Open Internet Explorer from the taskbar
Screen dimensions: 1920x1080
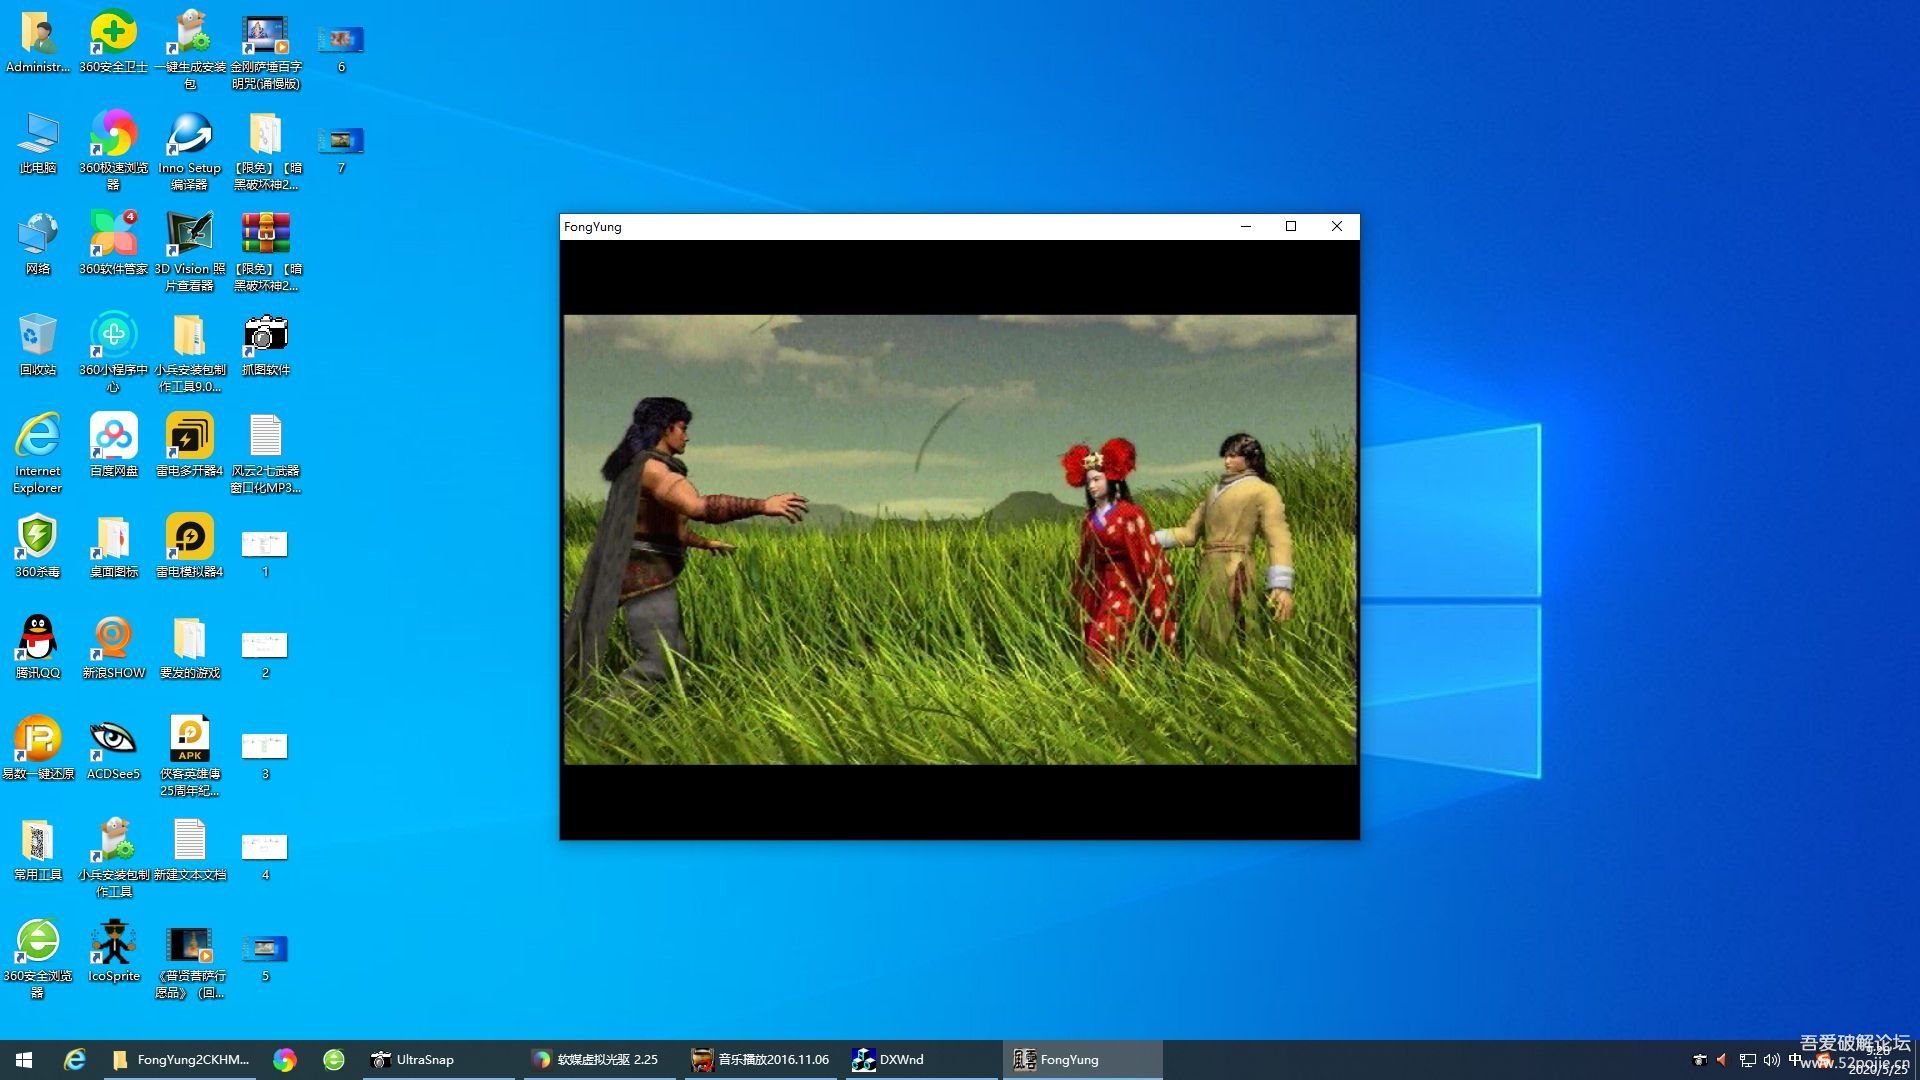[75, 1060]
